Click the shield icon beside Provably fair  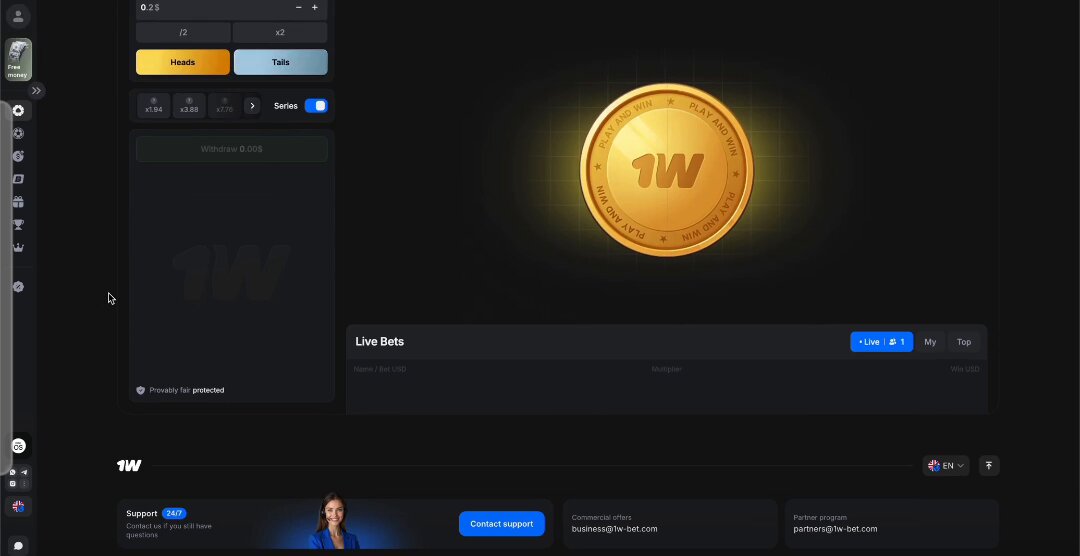141,390
